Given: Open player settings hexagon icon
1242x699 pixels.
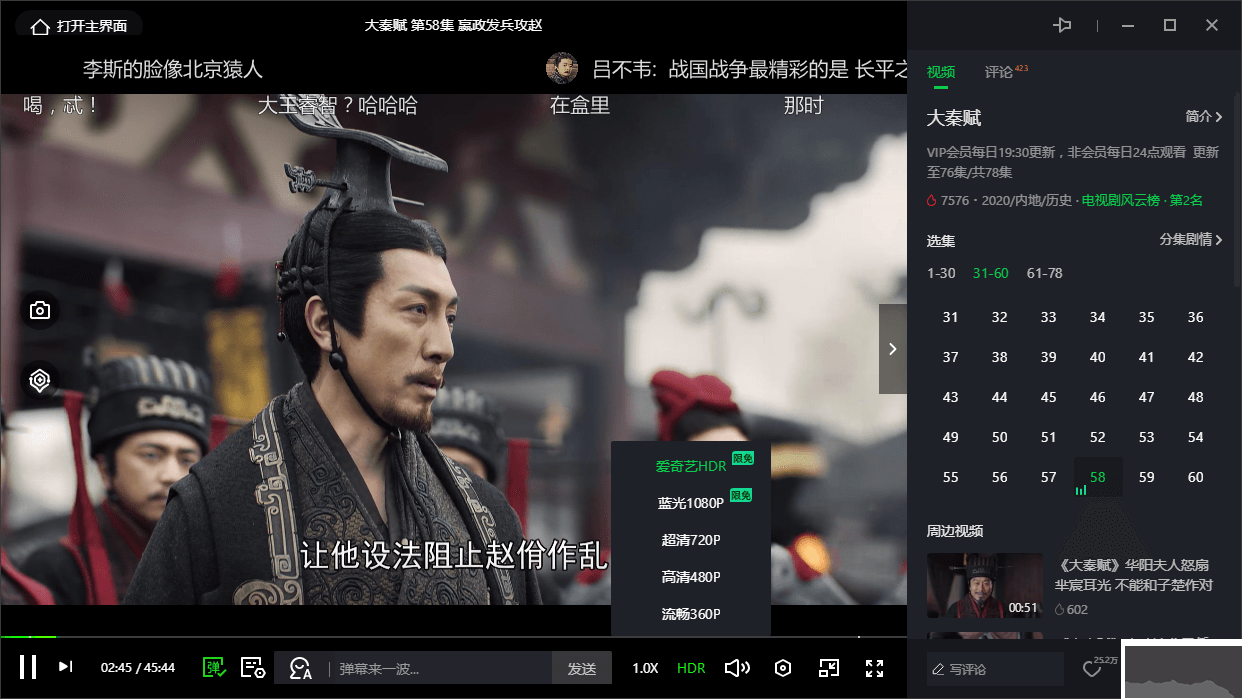Looking at the screenshot, I should click(784, 668).
